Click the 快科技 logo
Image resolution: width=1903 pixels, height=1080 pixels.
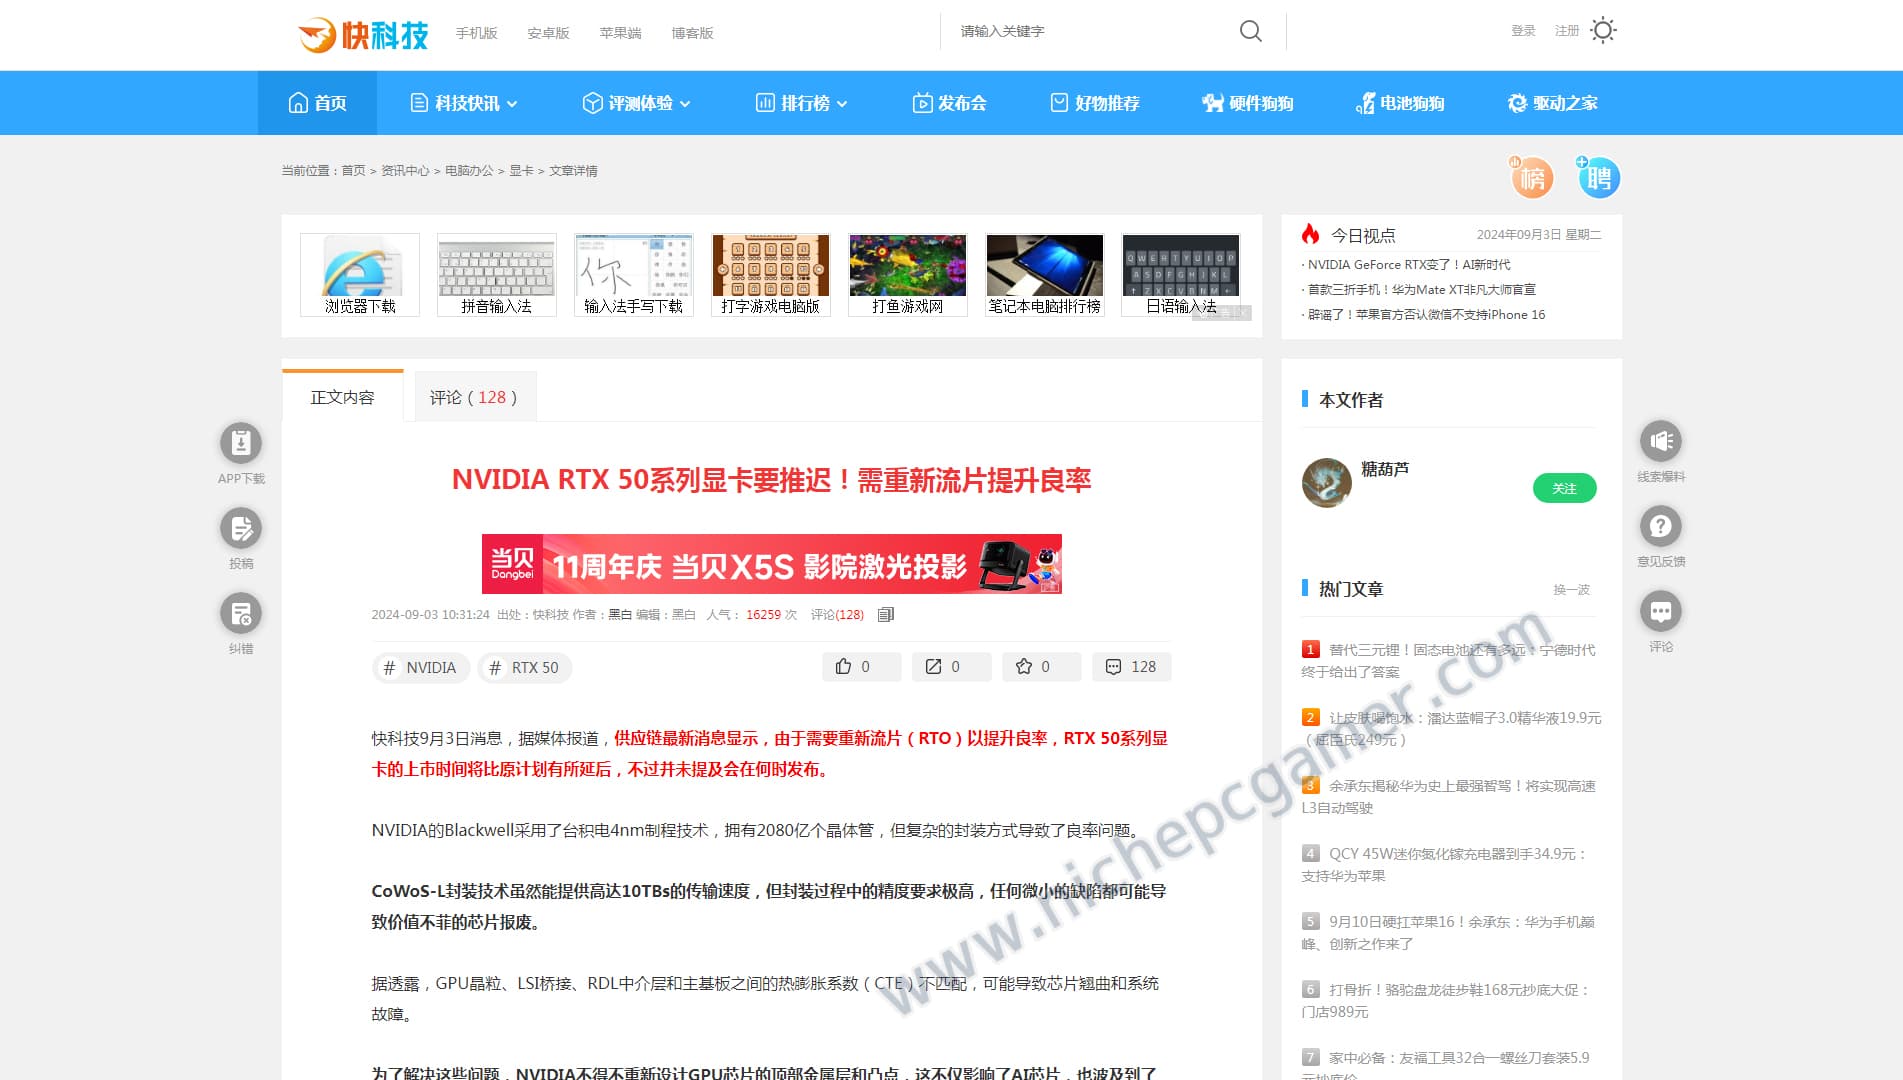coord(363,35)
